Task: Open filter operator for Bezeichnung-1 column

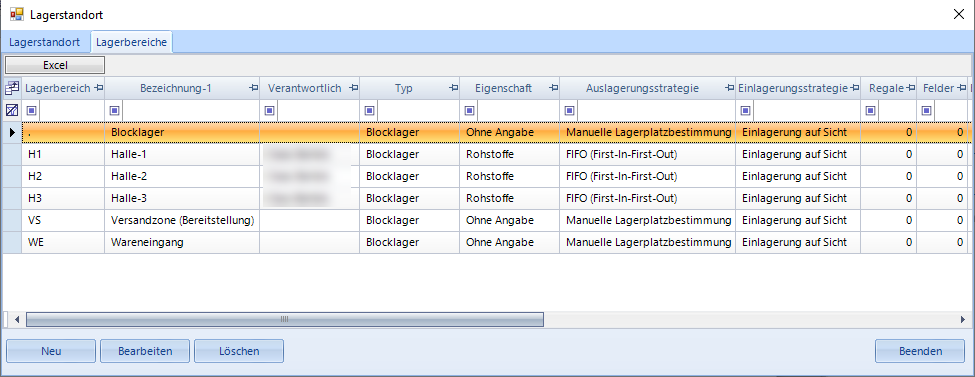Action: pos(114,111)
